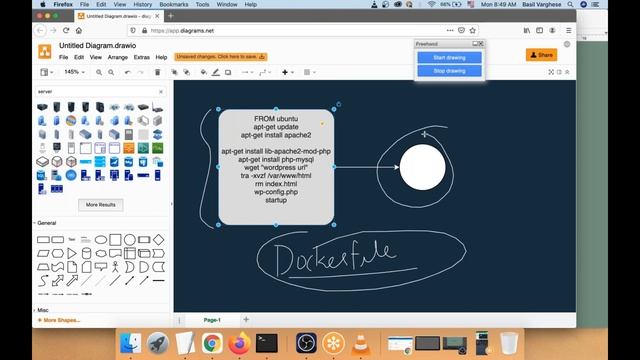Clear the server search field

(x=161, y=92)
